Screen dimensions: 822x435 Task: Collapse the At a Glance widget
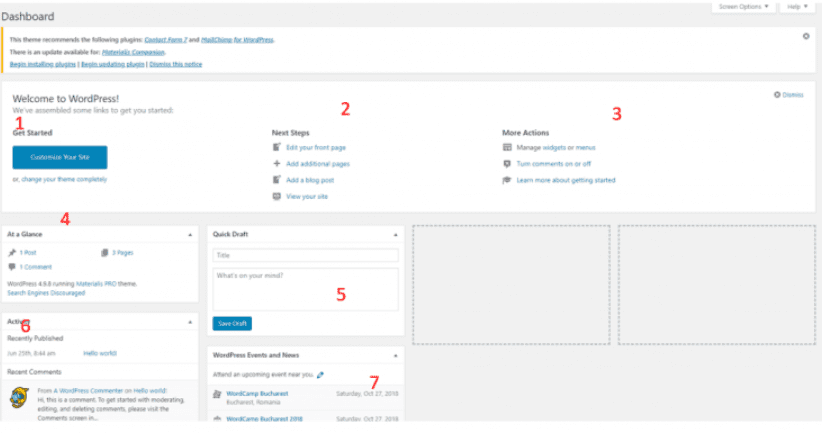(x=190, y=234)
